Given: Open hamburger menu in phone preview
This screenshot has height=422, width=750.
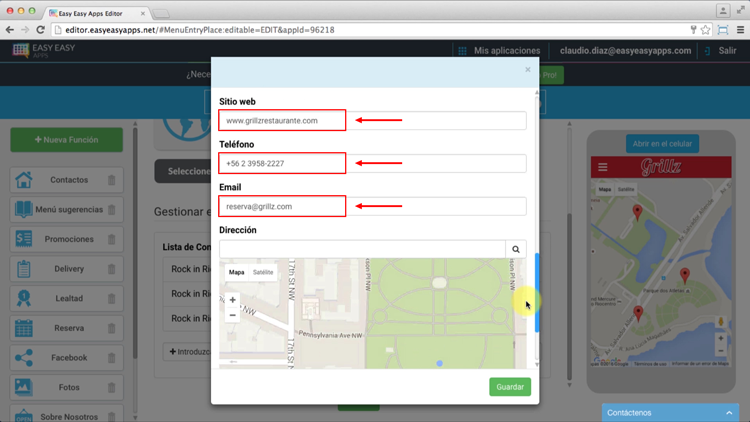Looking at the screenshot, I should (603, 167).
